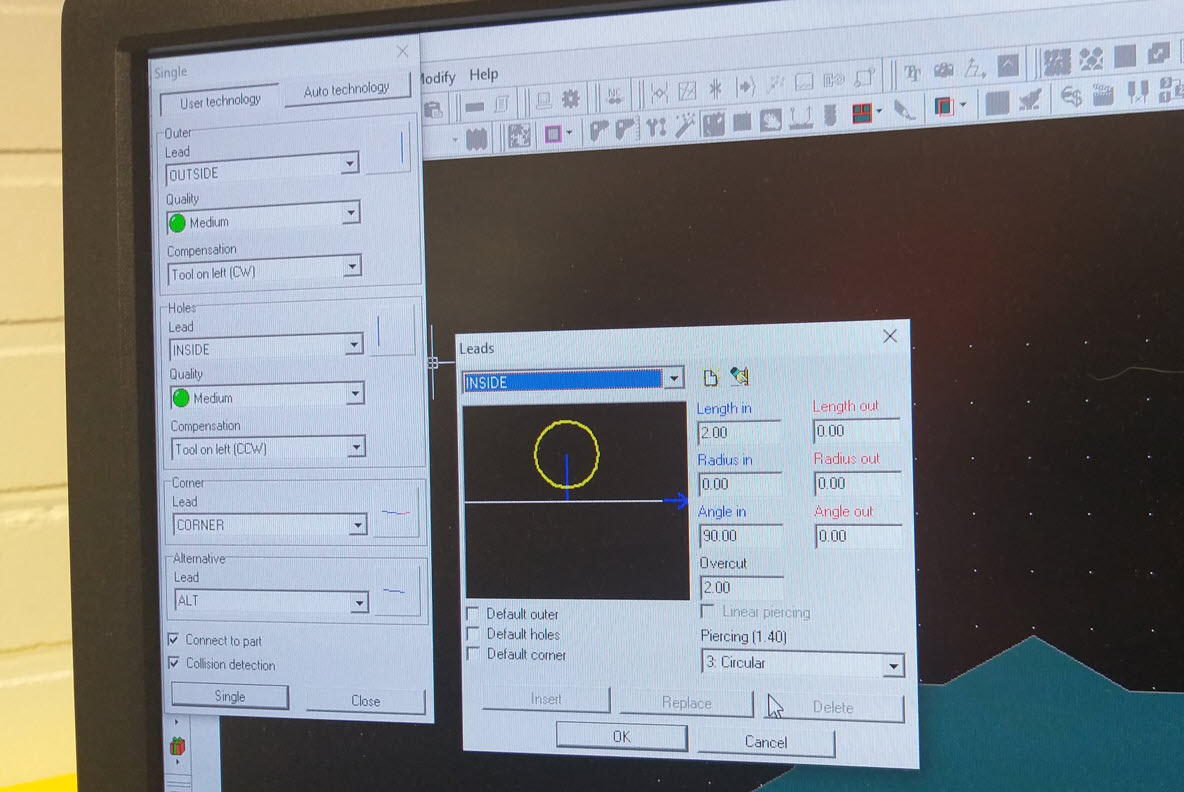Click the hatched square toolbar icon
This screenshot has height=792, width=1184.
pos(687,91)
